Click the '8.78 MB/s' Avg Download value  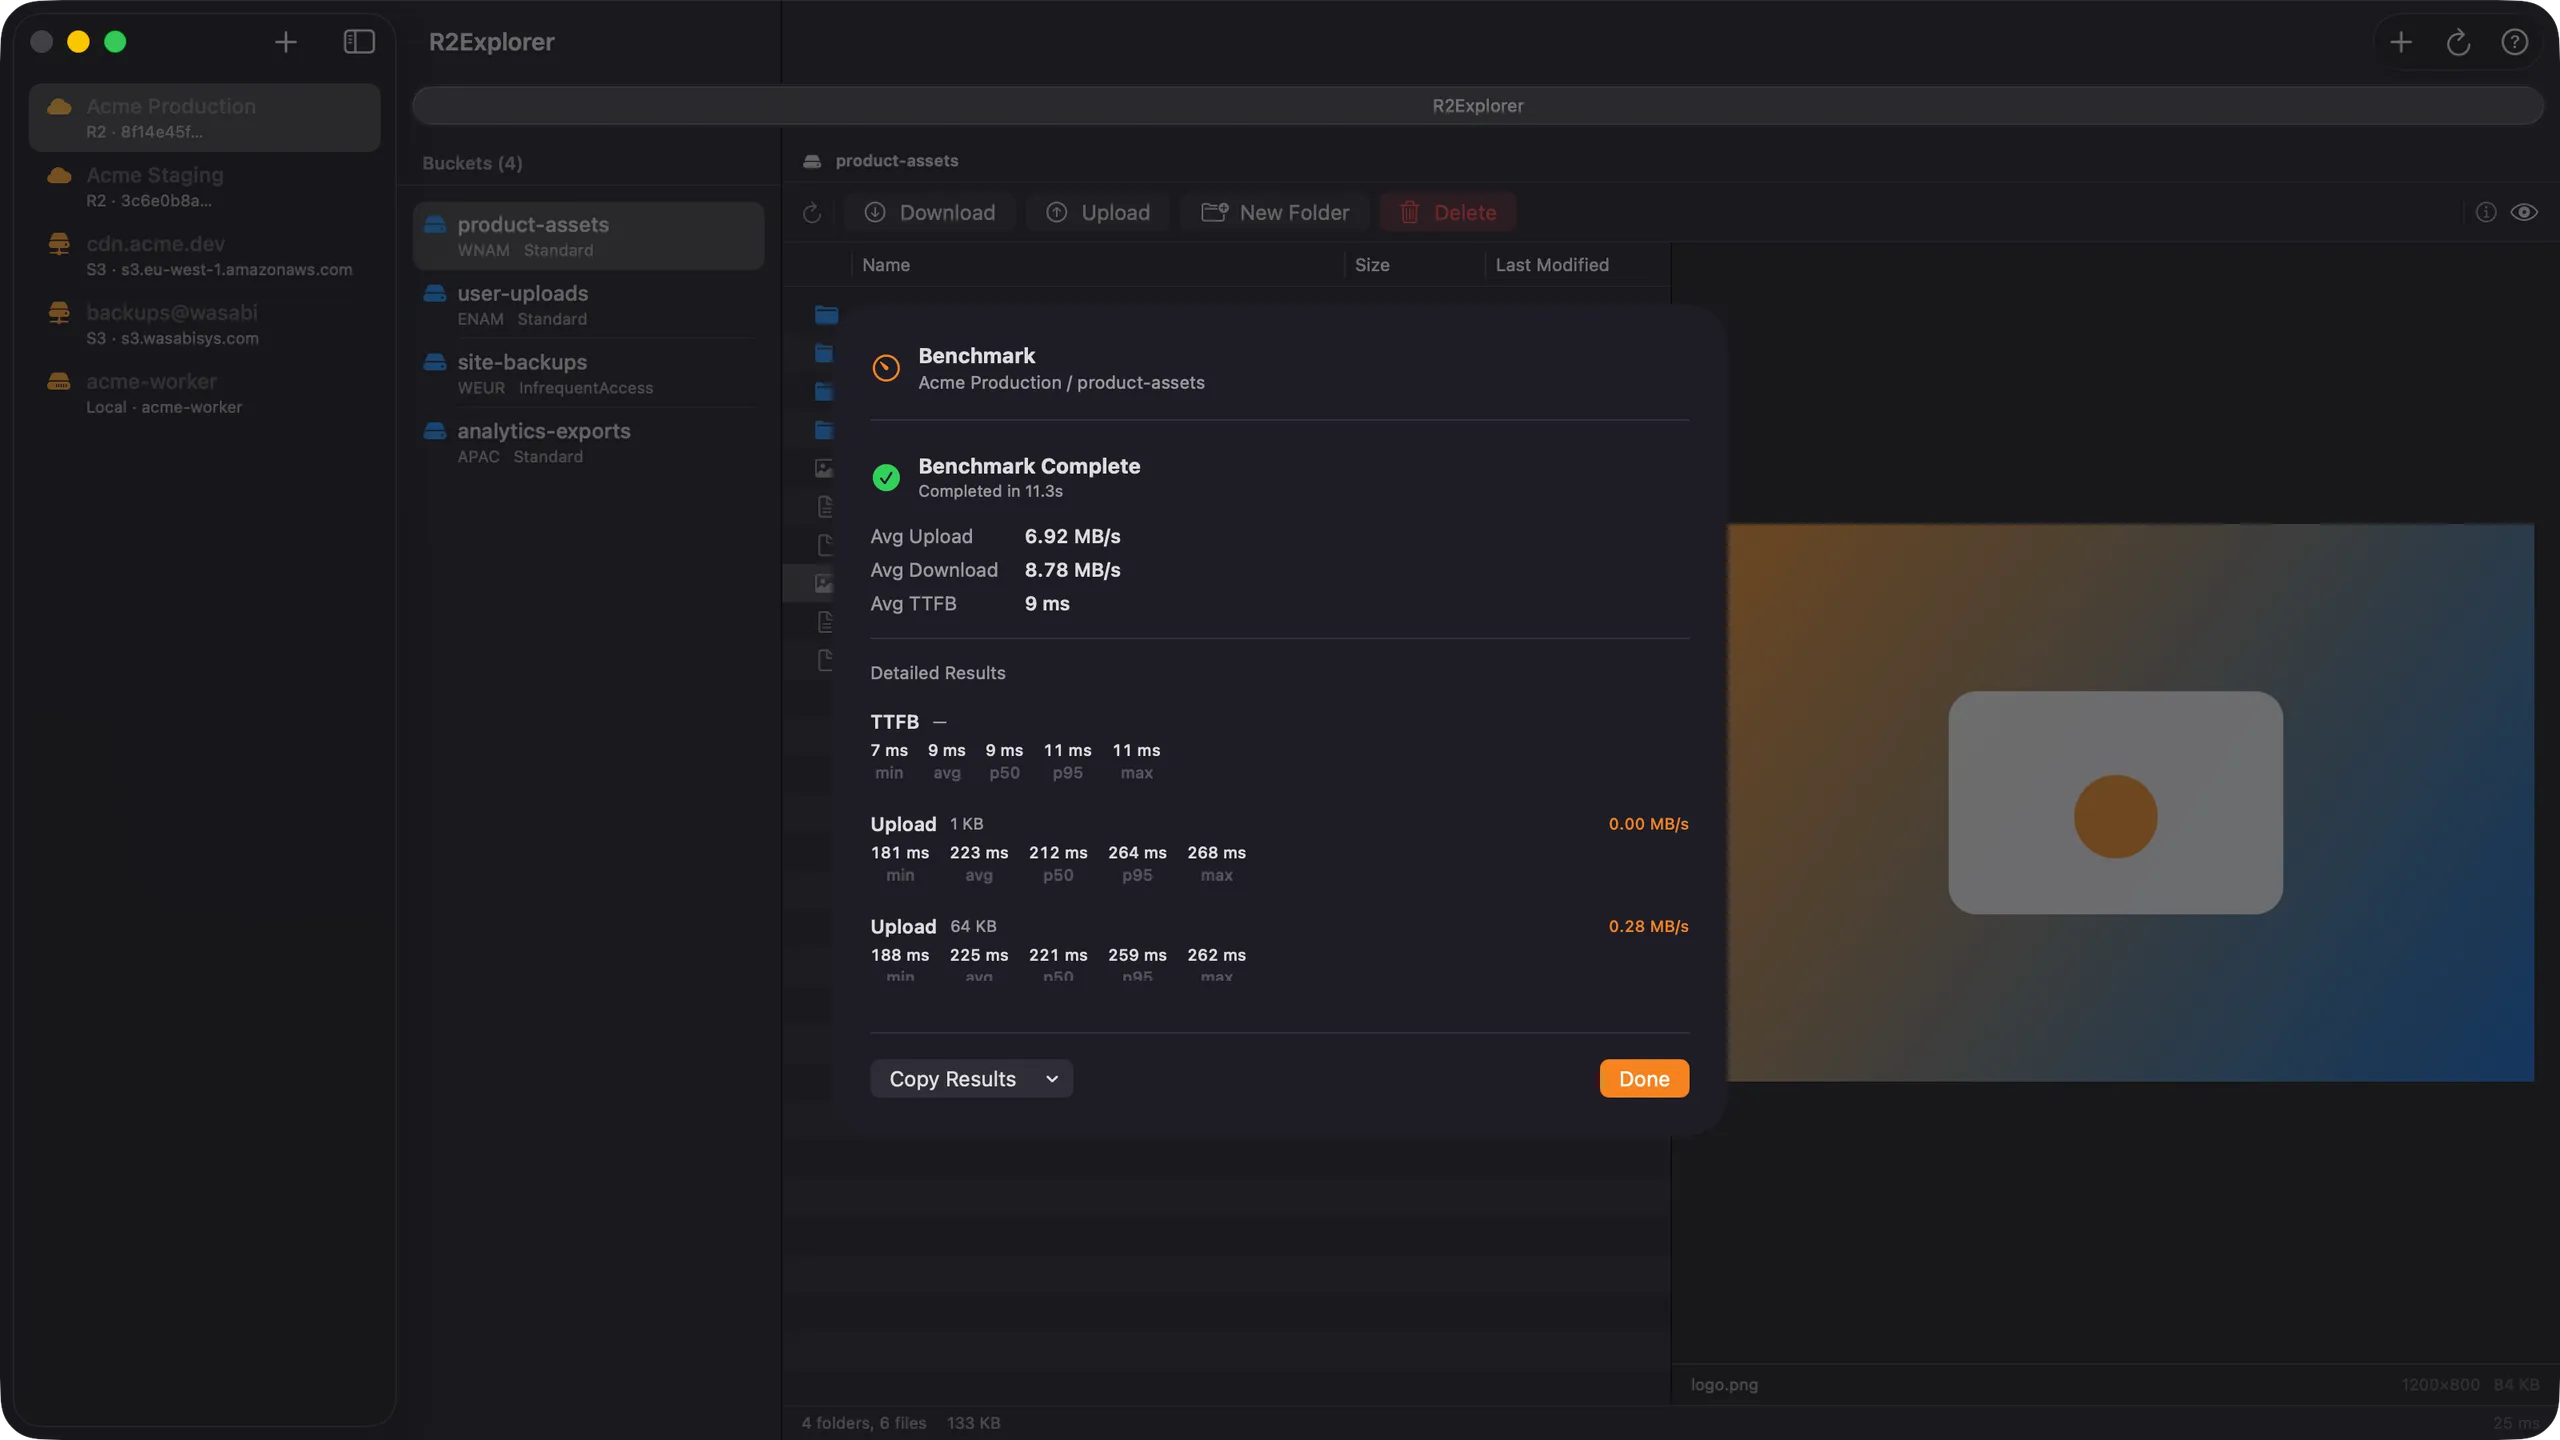(x=1072, y=571)
